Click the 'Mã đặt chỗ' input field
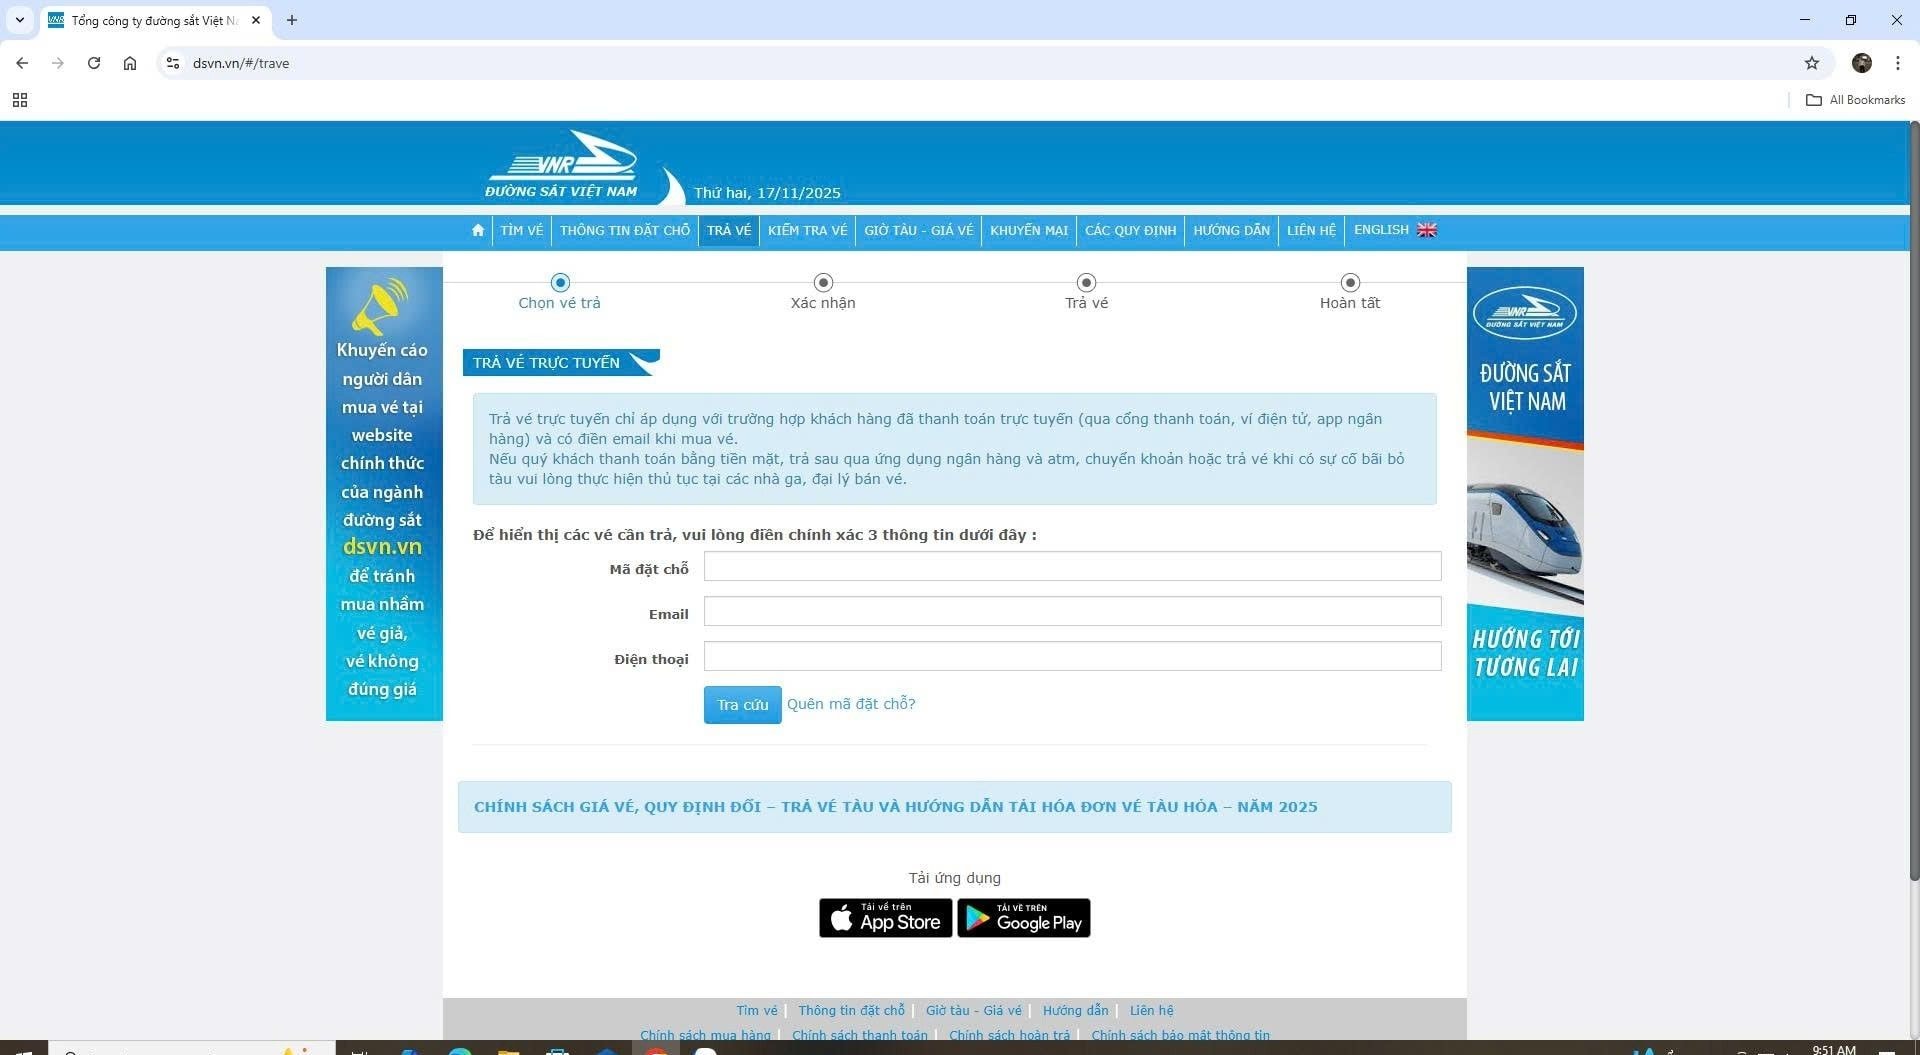This screenshot has width=1920, height=1055. [x=1072, y=567]
